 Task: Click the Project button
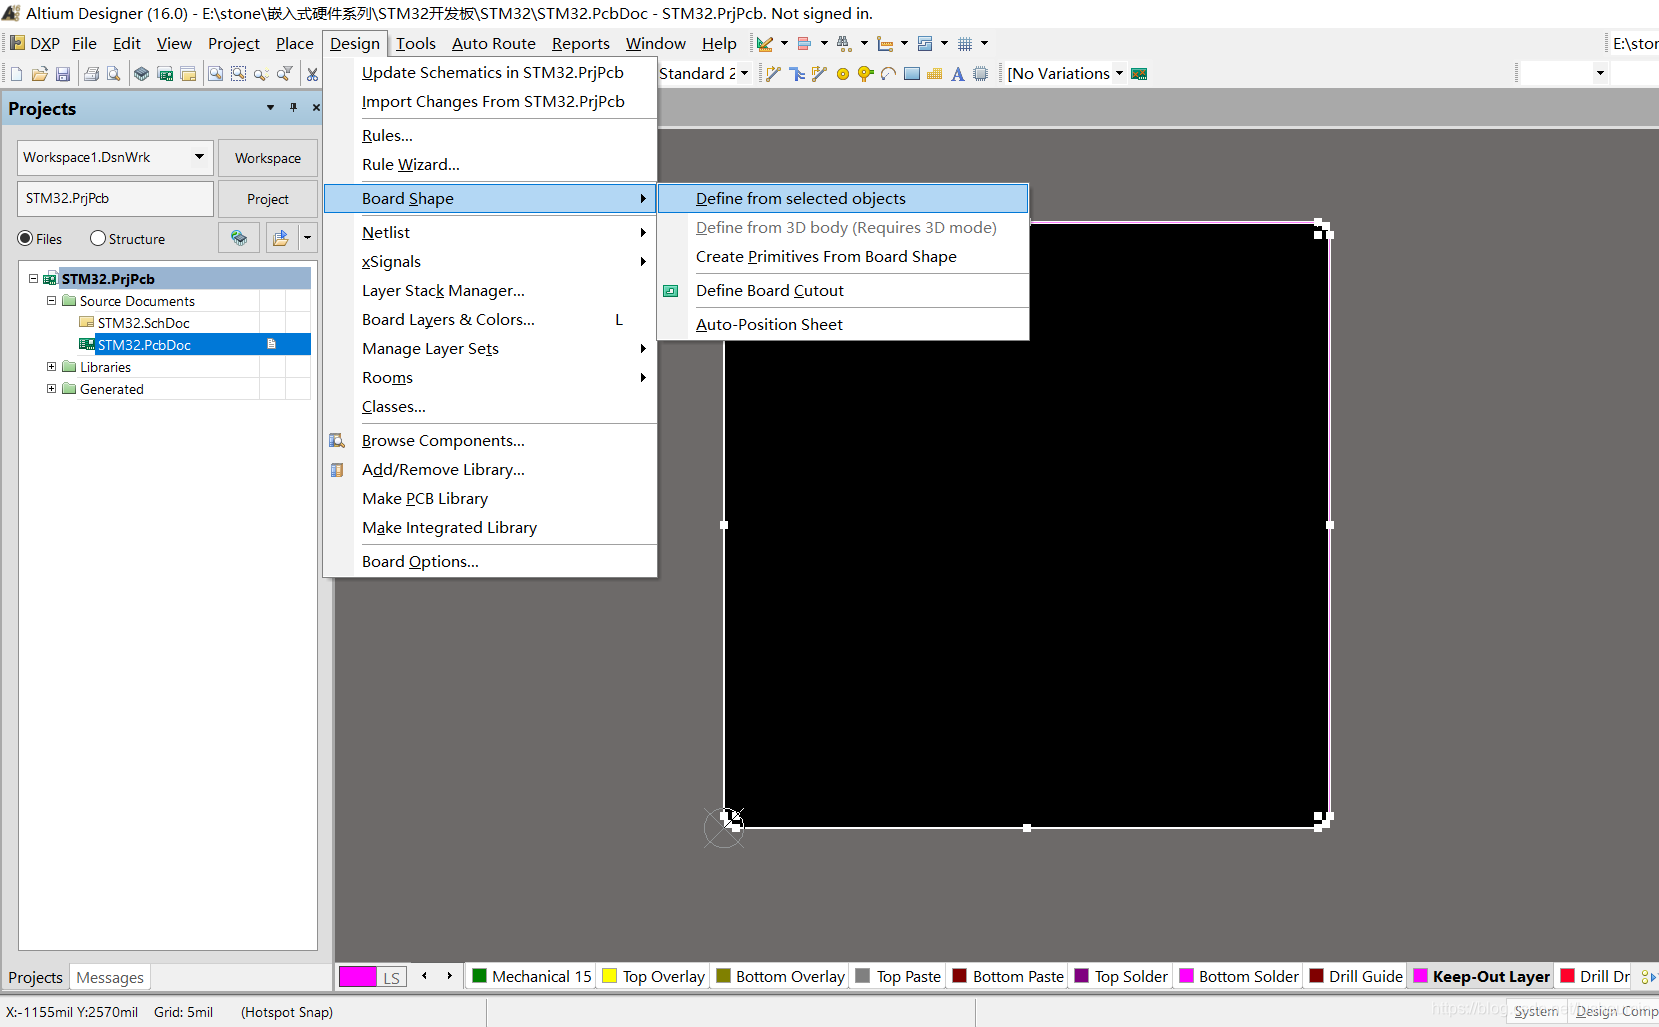[x=267, y=199]
